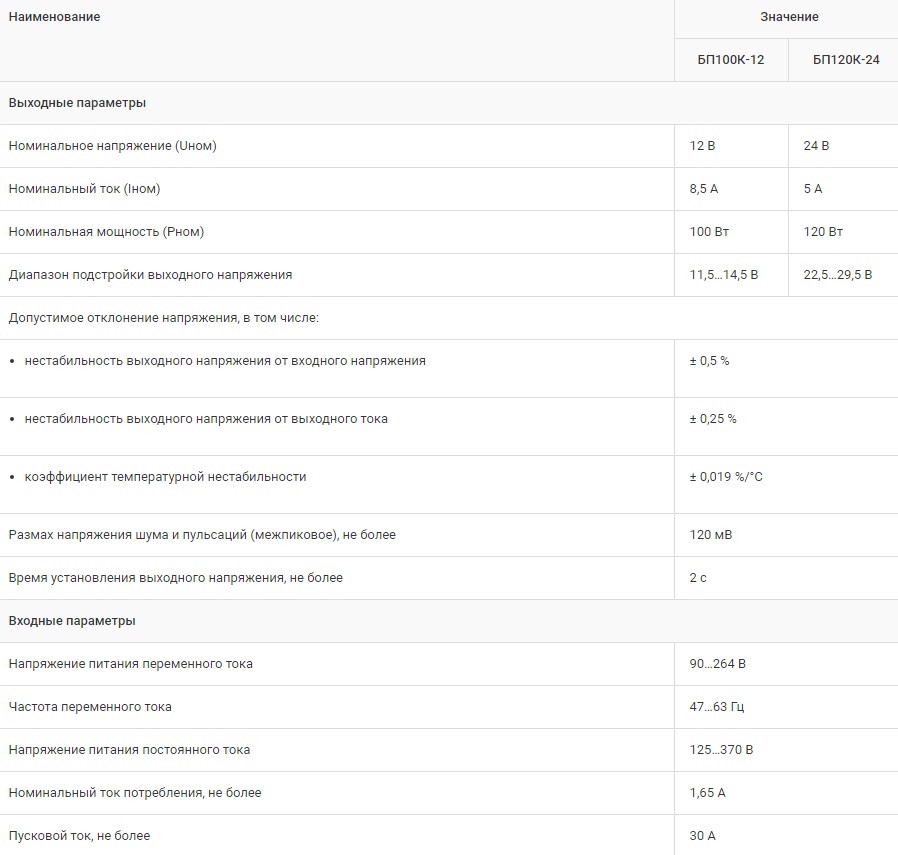Click the ± 0,019 %/°C temperature coefficient value
Image resolution: width=898 pixels, height=855 pixels.
(x=726, y=477)
